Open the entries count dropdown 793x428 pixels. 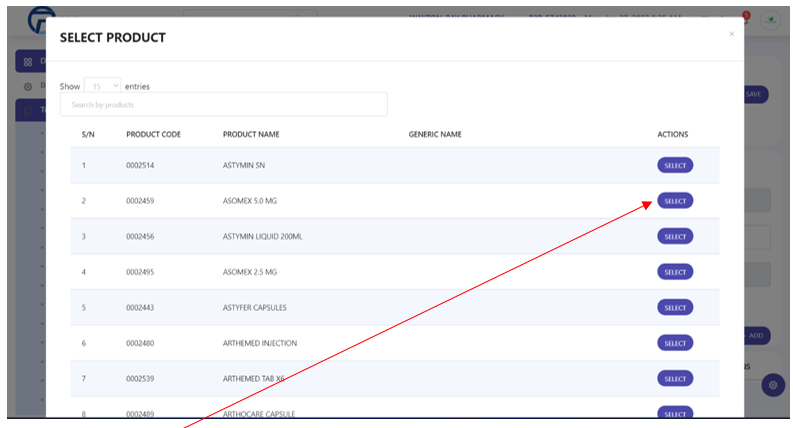[102, 86]
